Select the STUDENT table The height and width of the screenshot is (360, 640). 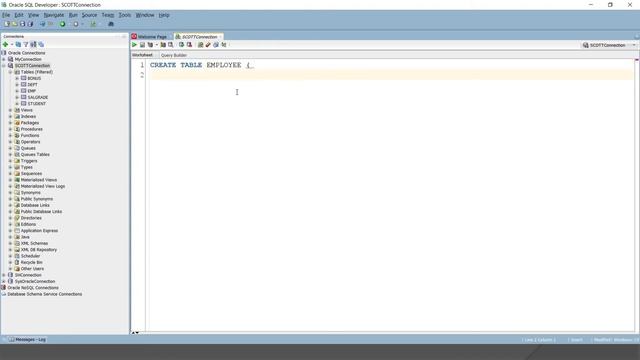click(x=37, y=104)
